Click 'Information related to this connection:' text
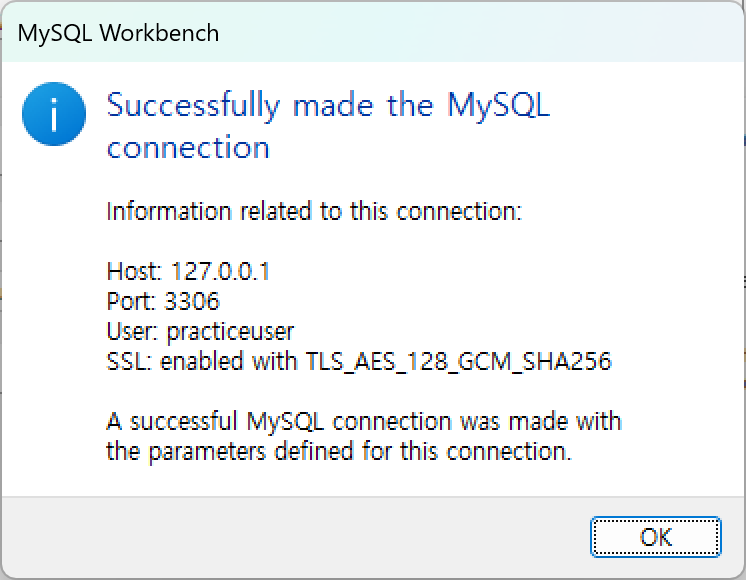 pyautogui.click(x=314, y=211)
